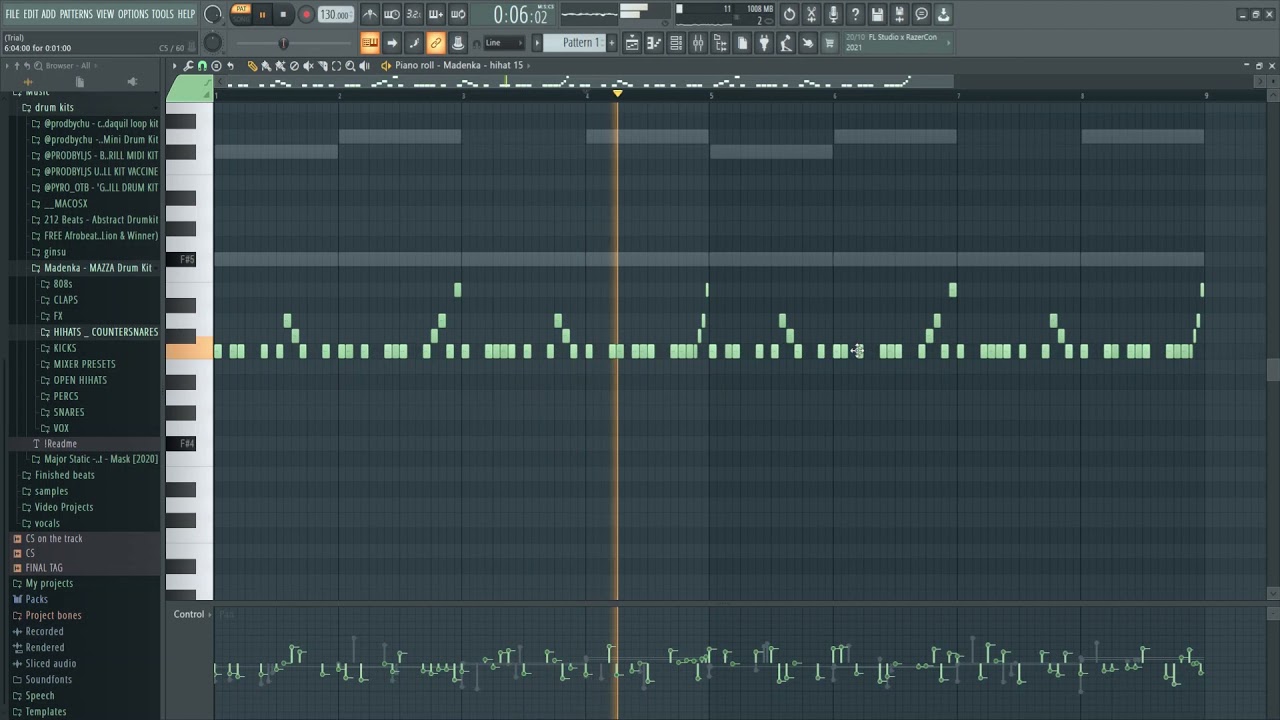This screenshot has width=1280, height=720.
Task: Toggle PAT/SONG mode switch
Action: [x=241, y=14]
